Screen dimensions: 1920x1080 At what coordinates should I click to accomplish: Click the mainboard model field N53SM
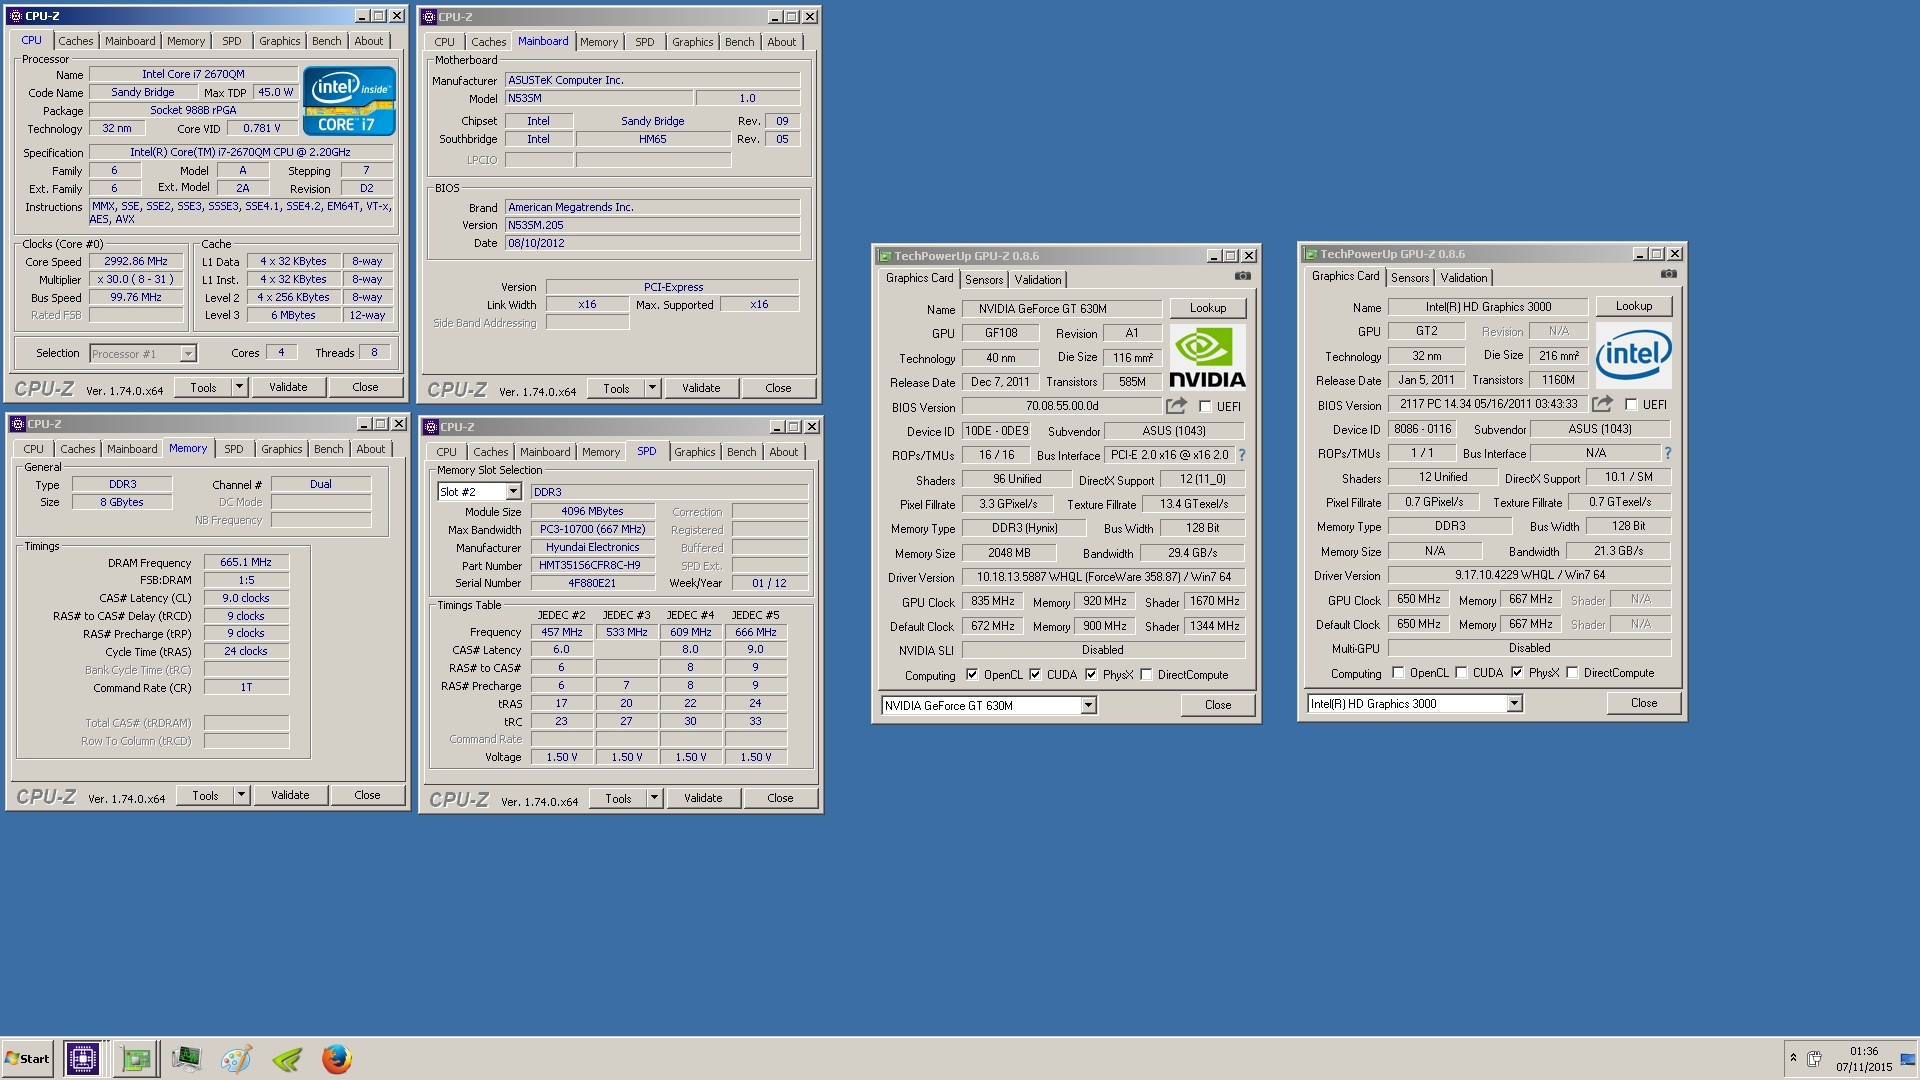(598, 98)
